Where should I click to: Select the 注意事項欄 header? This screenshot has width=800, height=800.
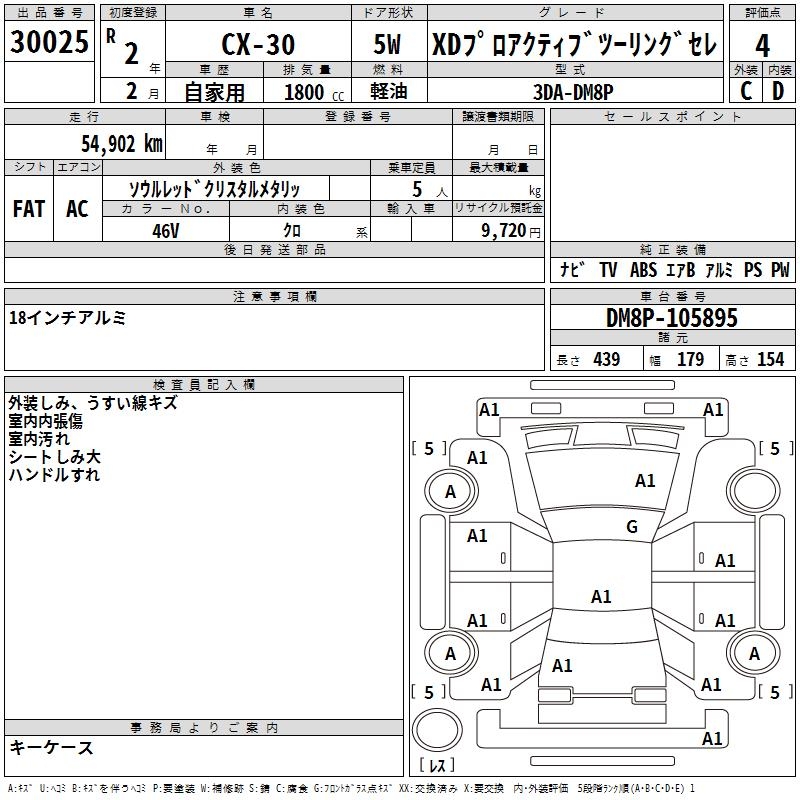[x=275, y=296]
